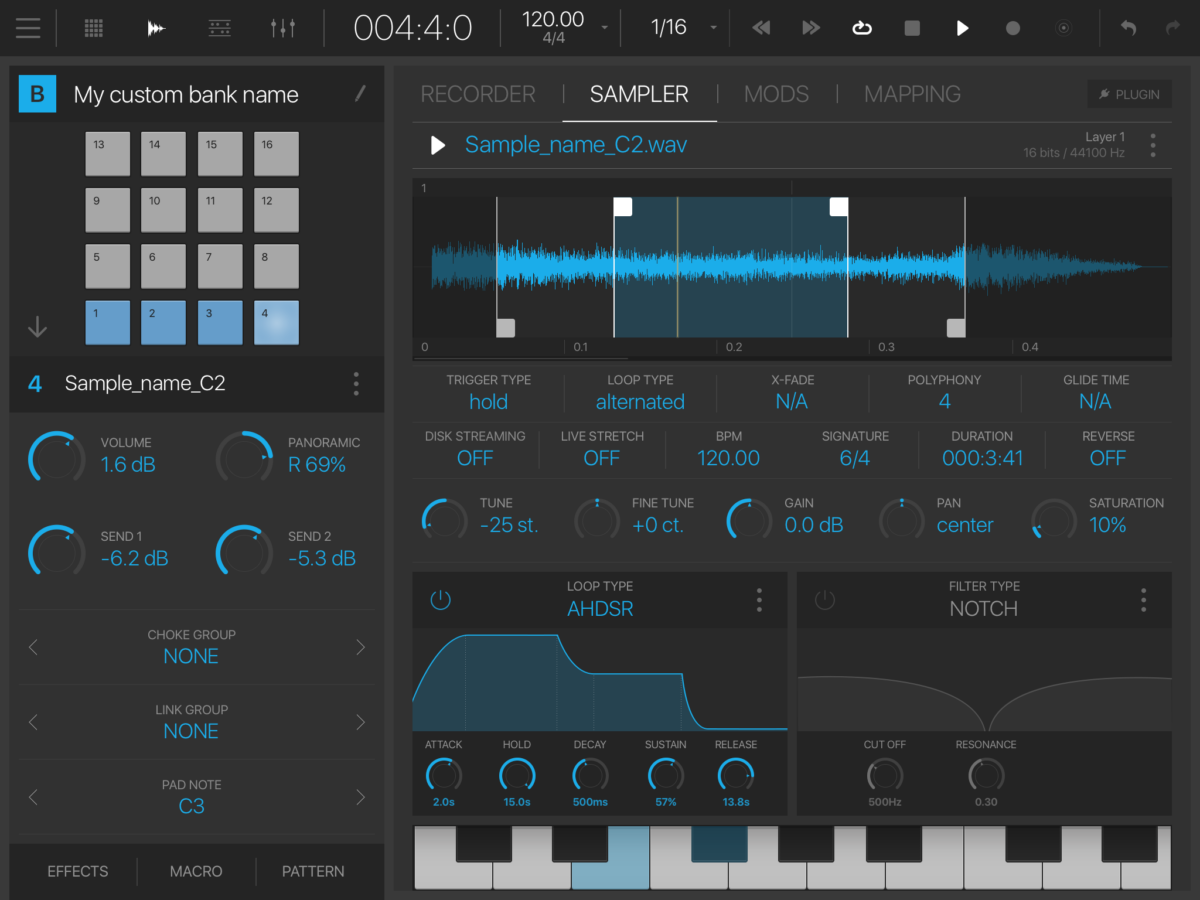Screen dimensions: 1200x900
Task: Click the PLUGIN button
Action: point(1129,94)
